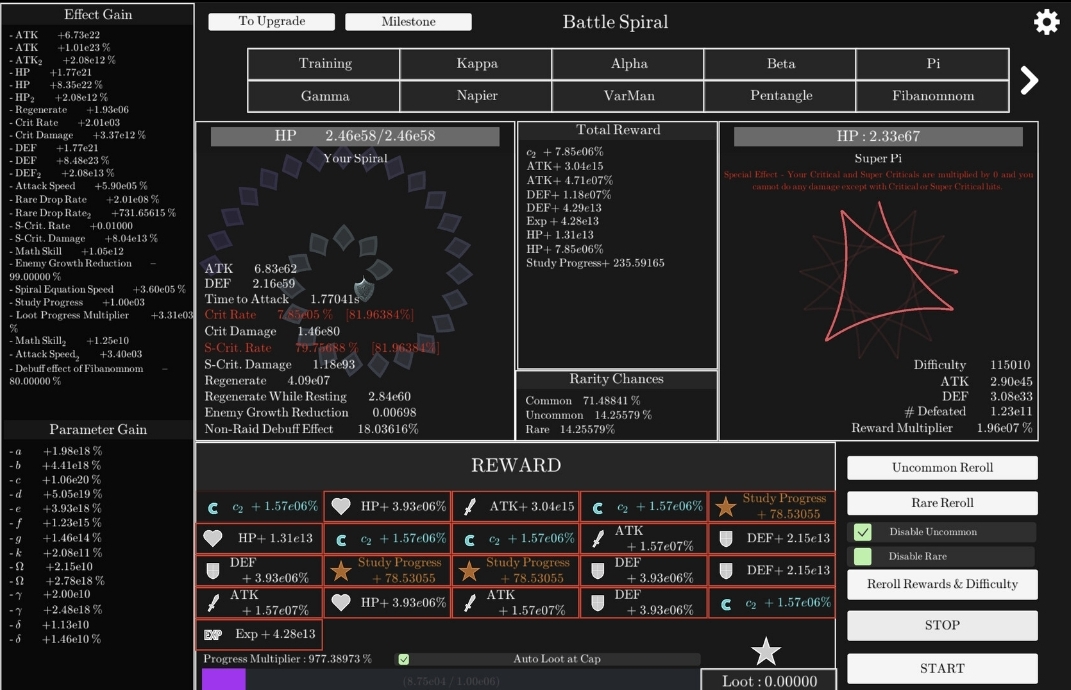The height and width of the screenshot is (690, 1071).
Task: Click Reroll Rewards & Difficulty button
Action: [942, 584]
